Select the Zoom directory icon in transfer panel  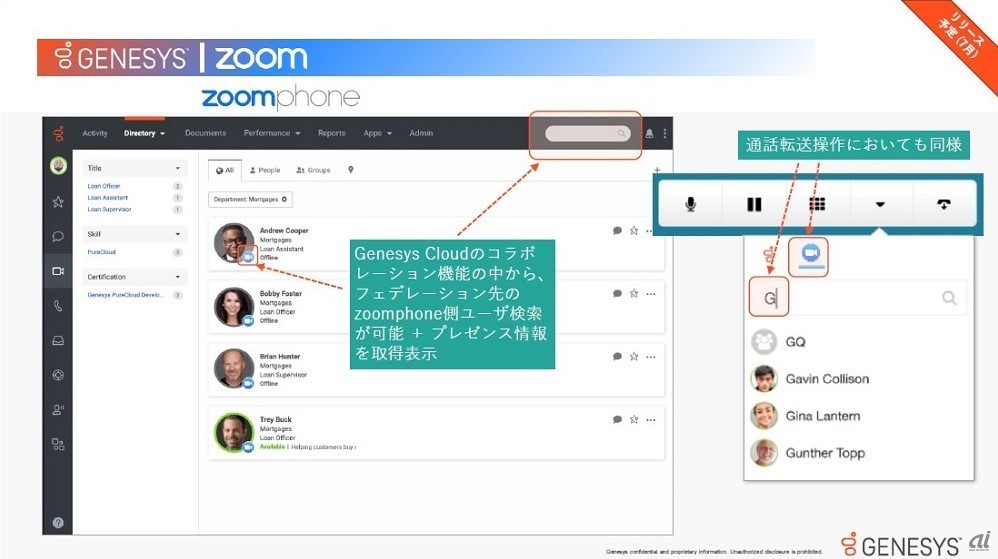click(810, 255)
